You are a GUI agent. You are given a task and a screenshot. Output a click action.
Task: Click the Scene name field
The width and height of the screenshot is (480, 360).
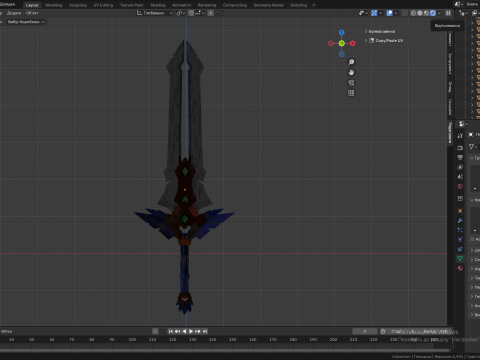pyautogui.click(x=472, y=4)
